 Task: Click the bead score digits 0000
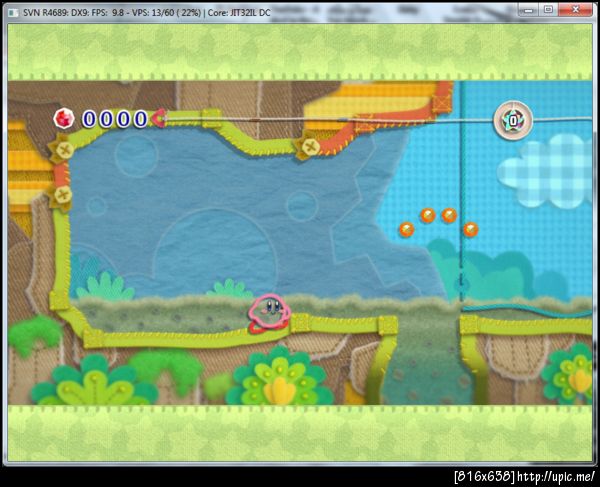click(115, 119)
